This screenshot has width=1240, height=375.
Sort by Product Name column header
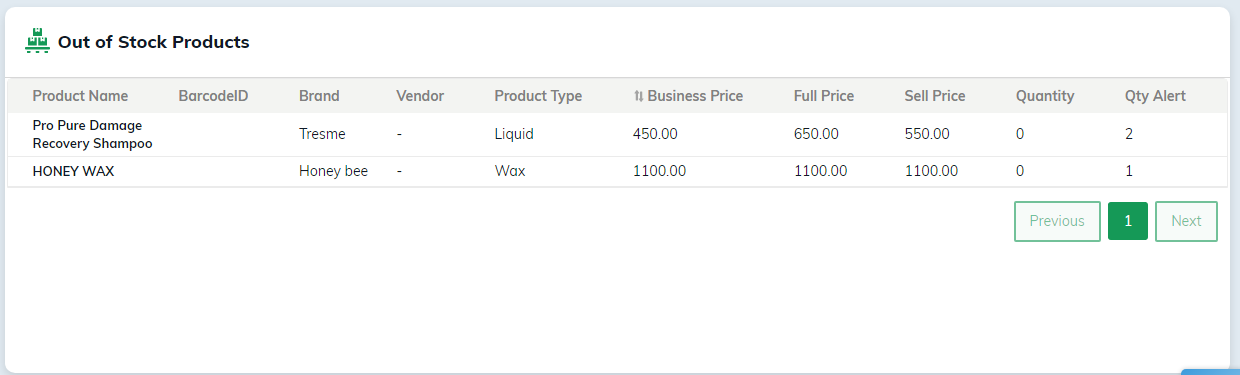[80, 96]
